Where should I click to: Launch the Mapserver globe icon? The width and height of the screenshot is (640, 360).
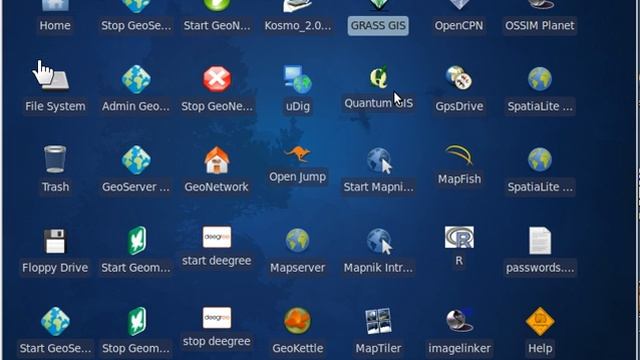(x=298, y=240)
